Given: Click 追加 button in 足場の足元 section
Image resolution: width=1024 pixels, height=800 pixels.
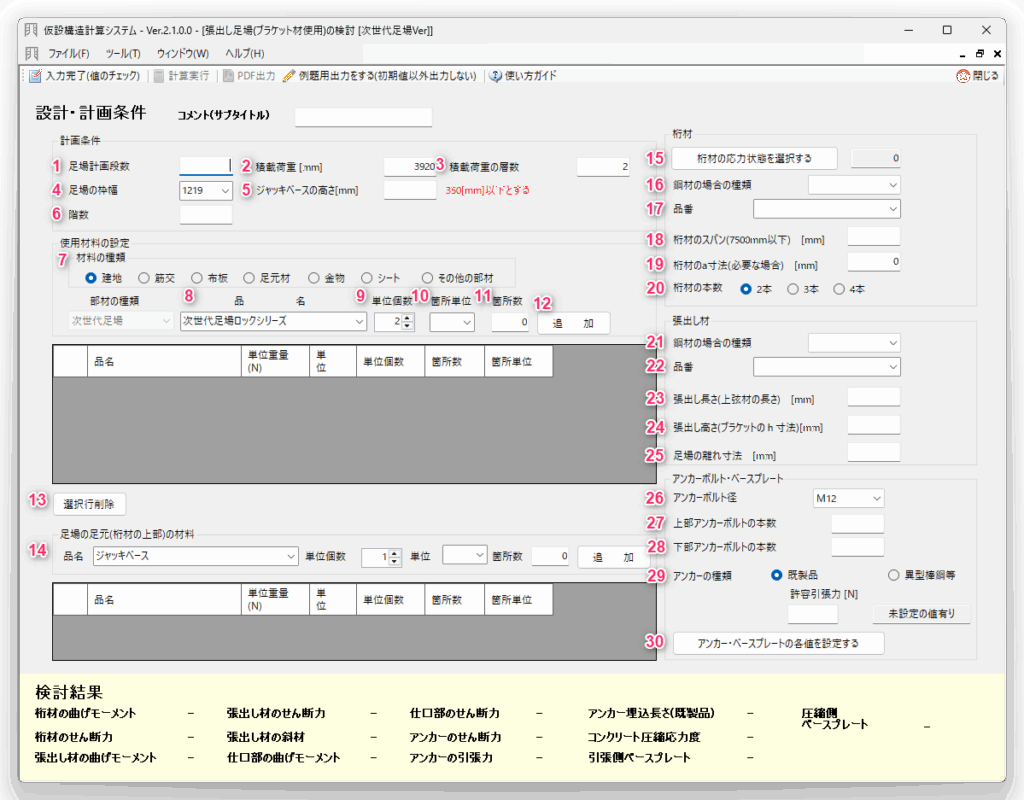Looking at the screenshot, I should click(x=613, y=557).
